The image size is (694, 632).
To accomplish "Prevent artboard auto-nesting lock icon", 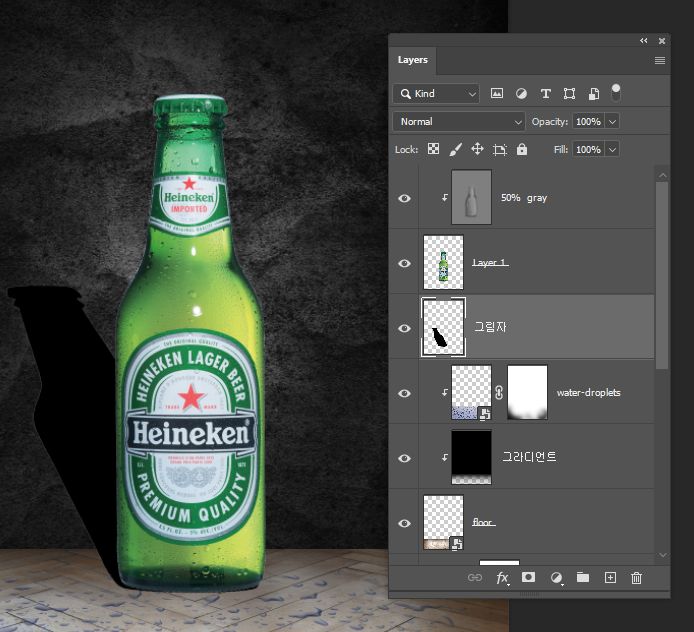I will point(500,150).
